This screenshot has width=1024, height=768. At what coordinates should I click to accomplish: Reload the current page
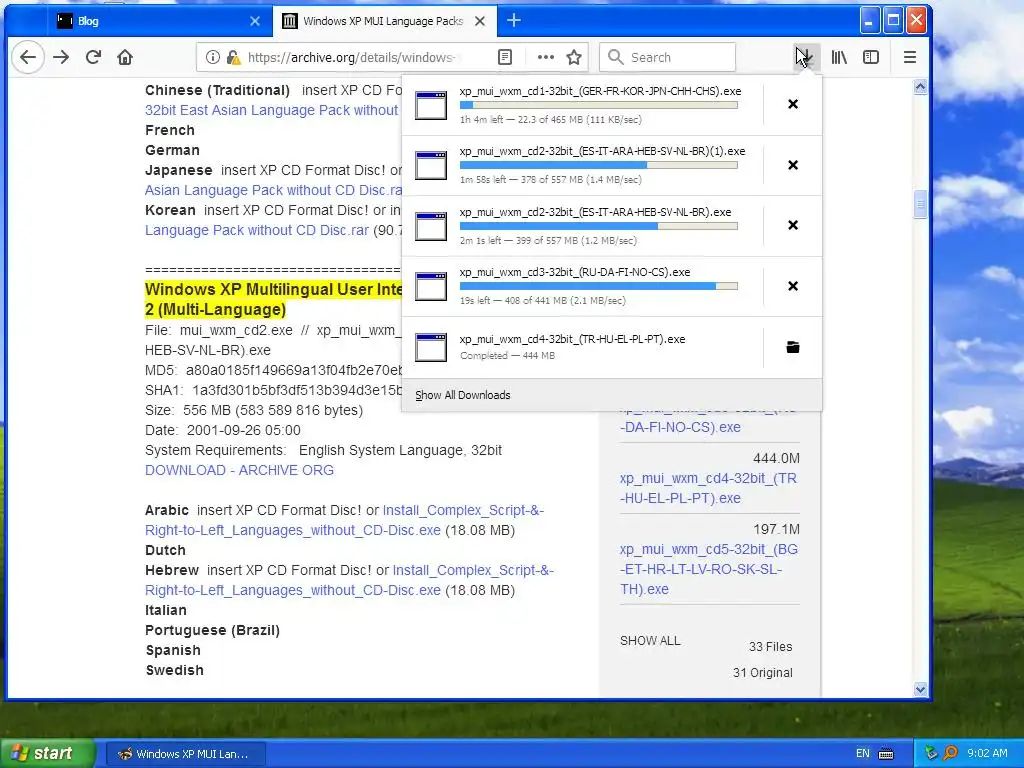[93, 57]
